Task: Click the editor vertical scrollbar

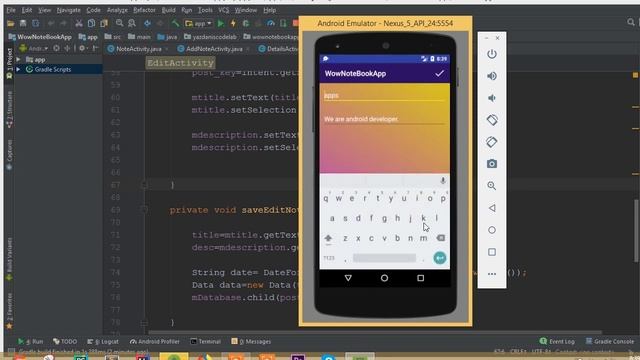Action: (636, 231)
